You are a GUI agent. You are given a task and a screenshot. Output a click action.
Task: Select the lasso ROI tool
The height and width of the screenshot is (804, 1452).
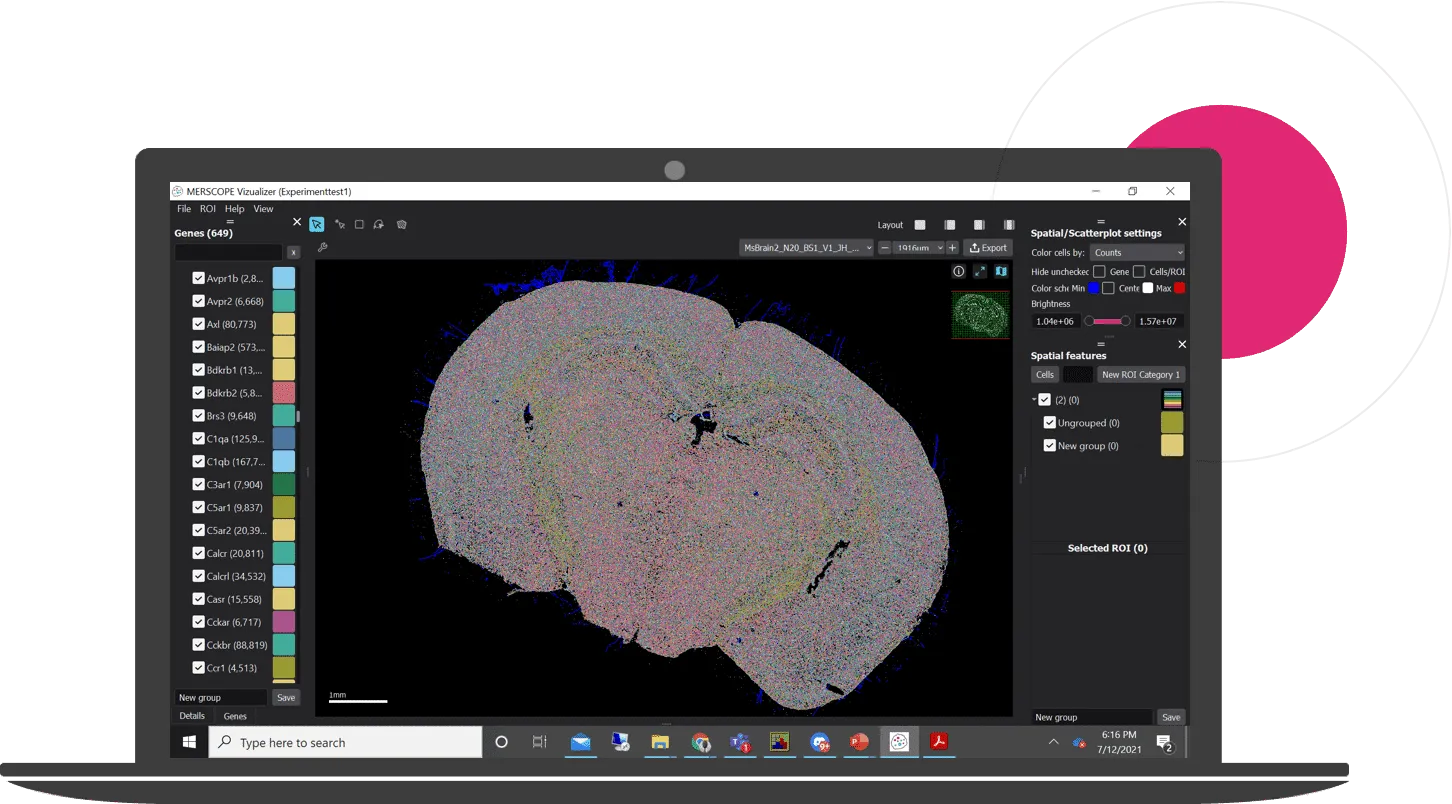pyautogui.click(x=379, y=225)
